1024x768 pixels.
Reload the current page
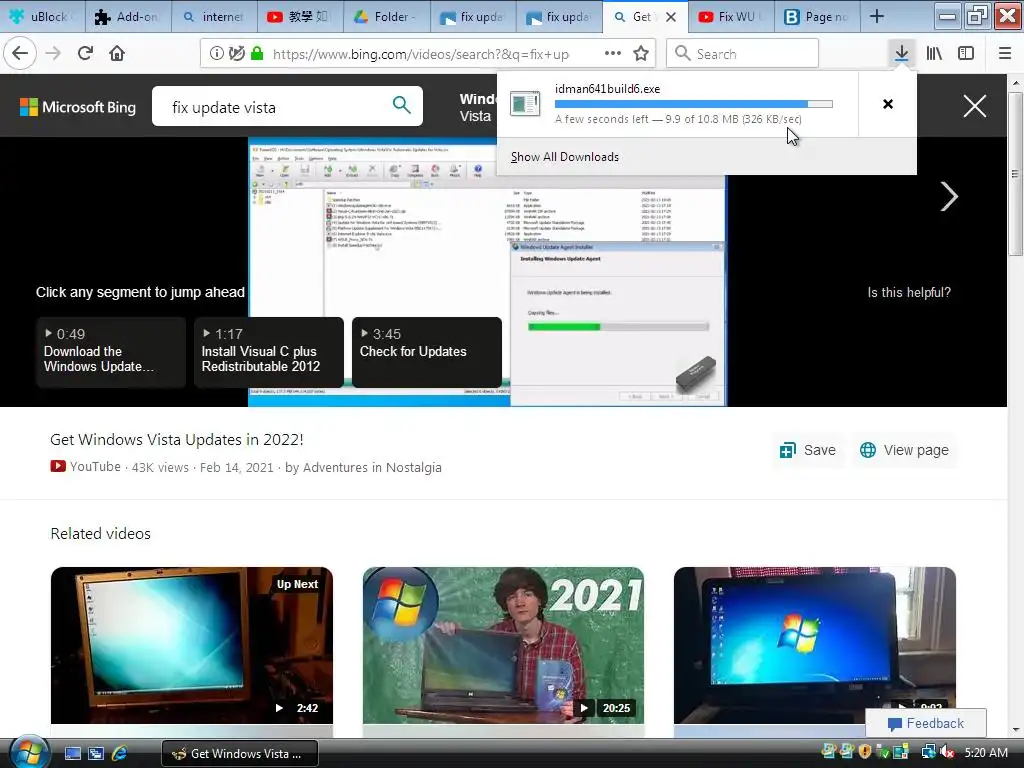point(86,54)
